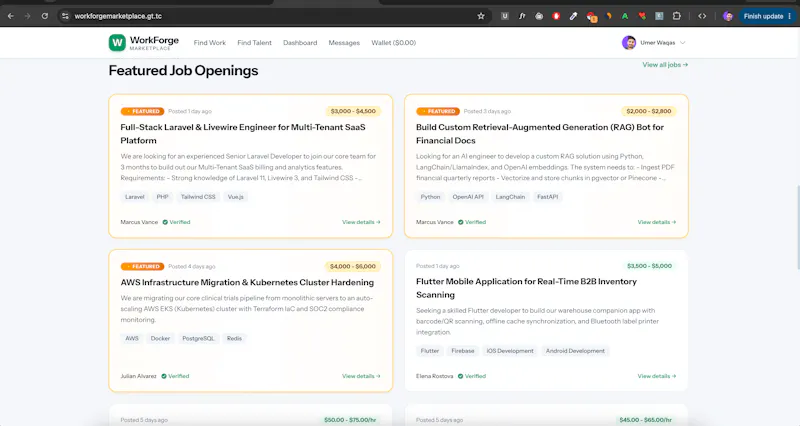Click the Tailwind CSS skill tag
This screenshot has height=426, width=800.
(198, 197)
